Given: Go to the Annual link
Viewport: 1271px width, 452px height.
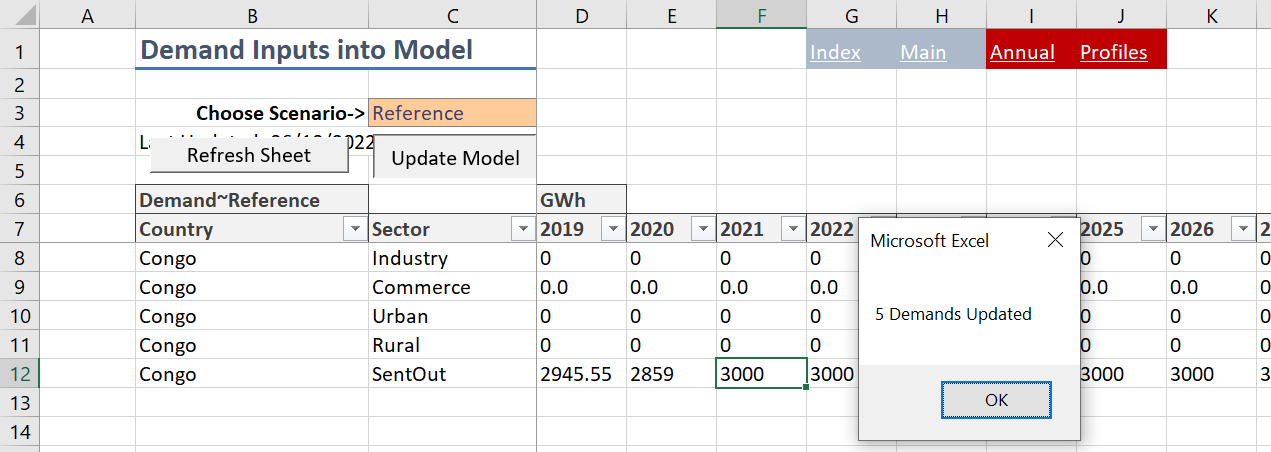Looking at the screenshot, I should 1022,53.
